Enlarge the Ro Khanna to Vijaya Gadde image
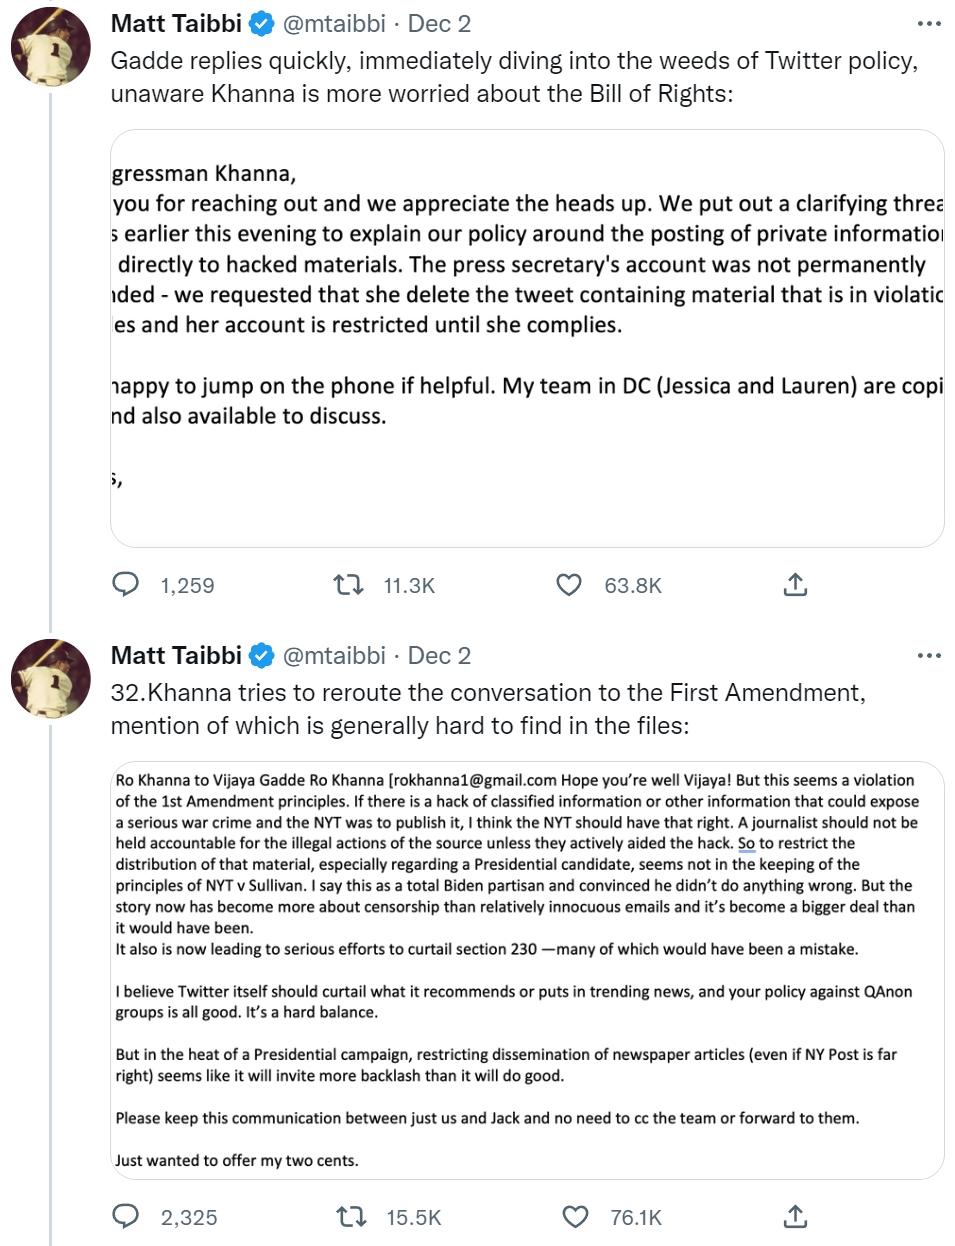The height and width of the screenshot is (1246, 955). point(527,970)
